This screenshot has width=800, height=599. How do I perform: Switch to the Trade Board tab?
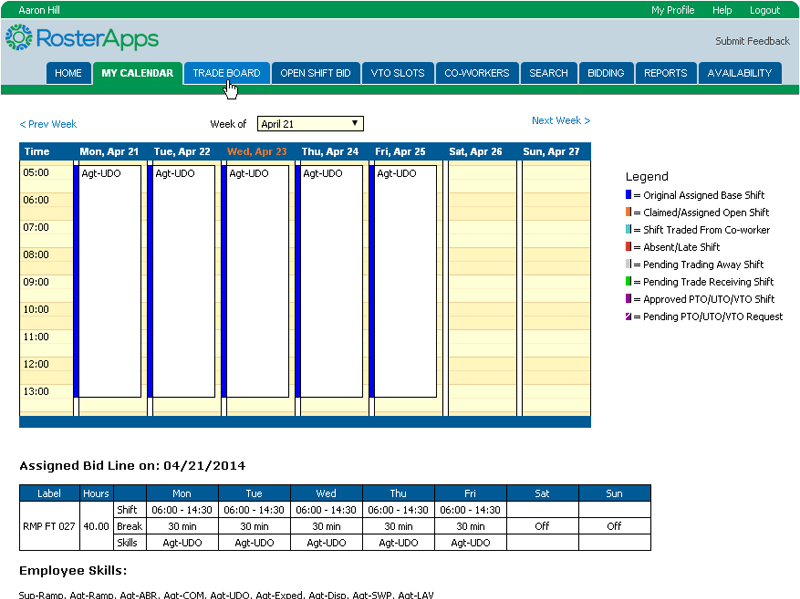[x=226, y=73]
